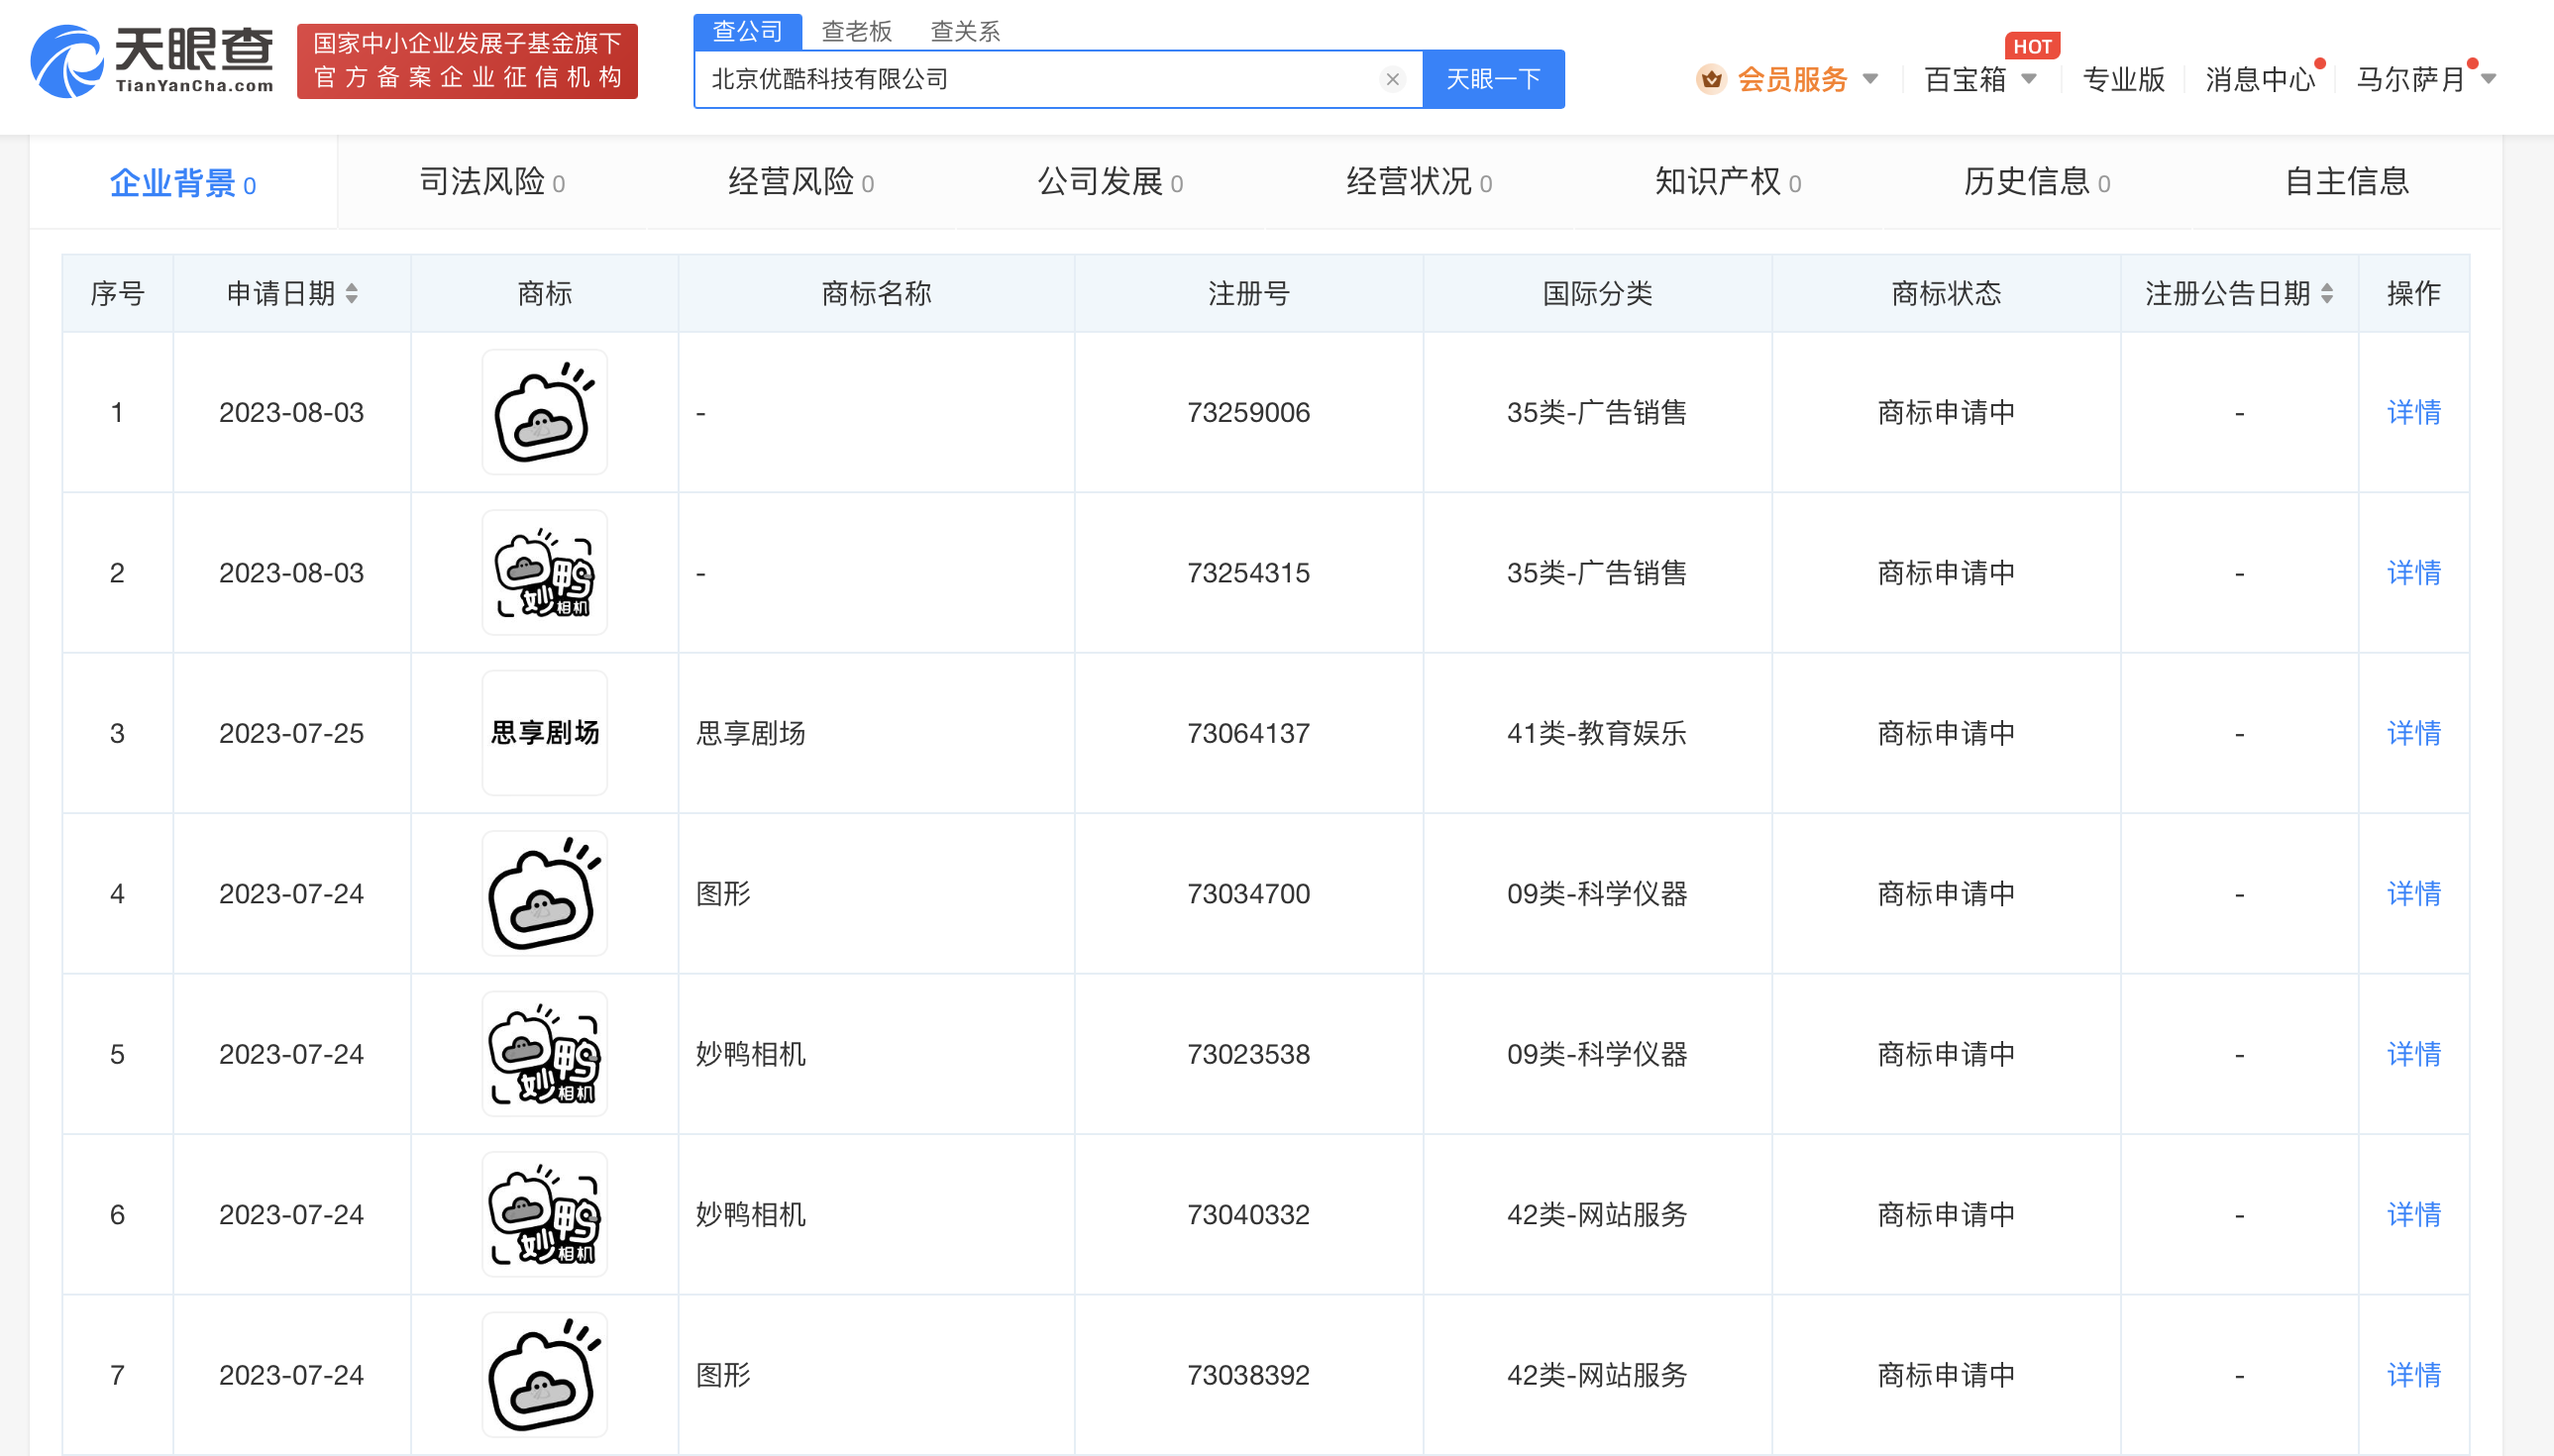
Task: Expand 会员服务 dropdown
Action: [x=1870, y=79]
